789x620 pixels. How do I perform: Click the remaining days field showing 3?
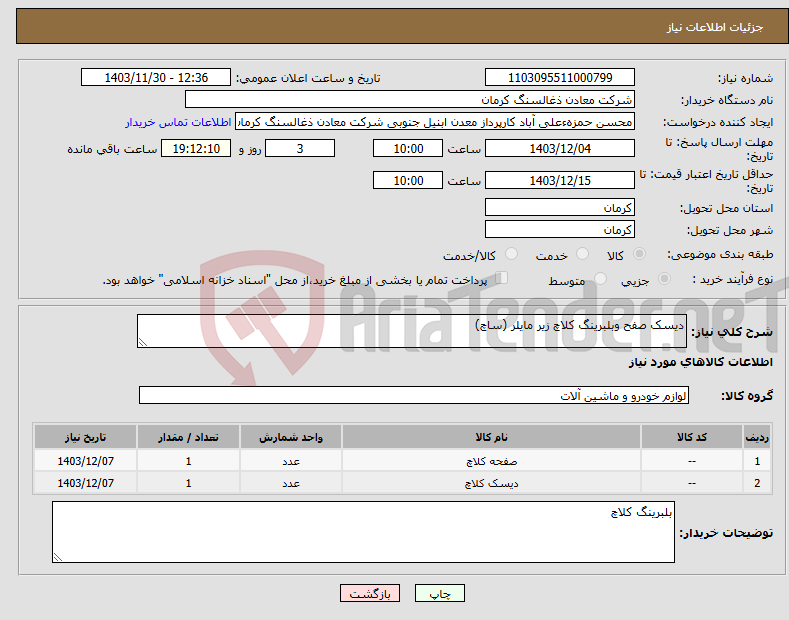pos(300,148)
